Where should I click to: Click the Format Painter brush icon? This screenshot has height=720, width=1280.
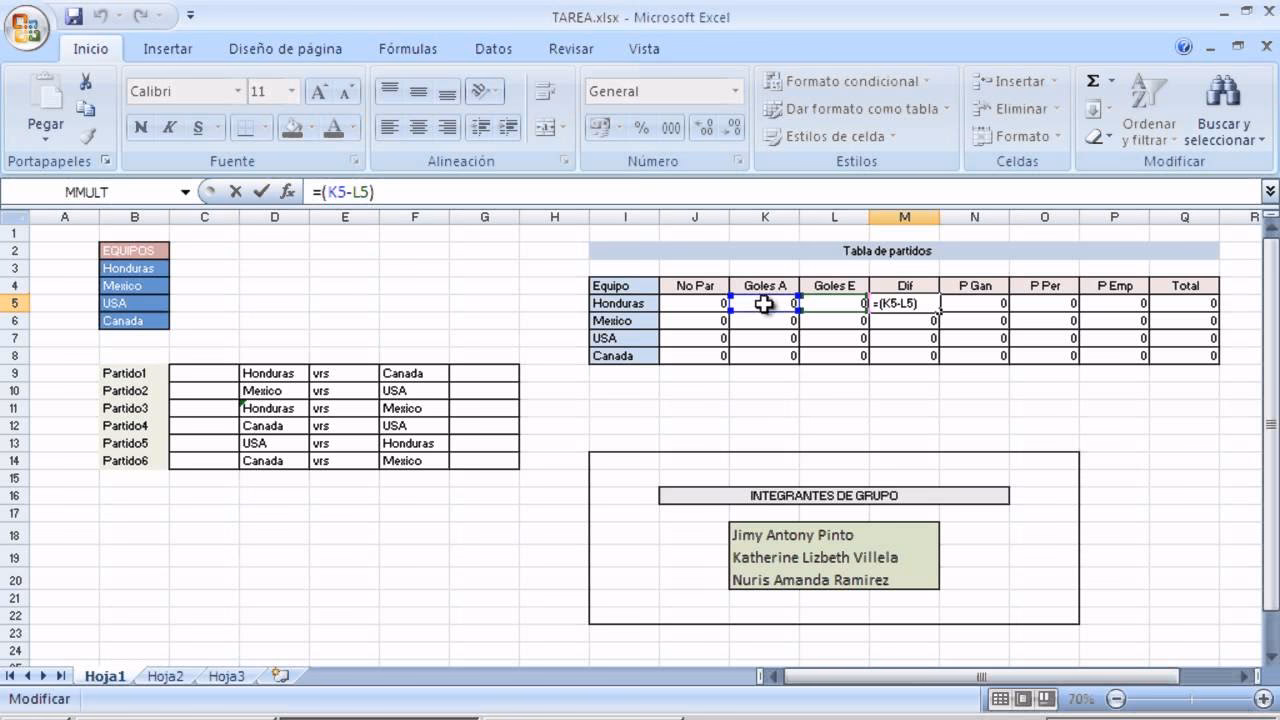[x=87, y=136]
